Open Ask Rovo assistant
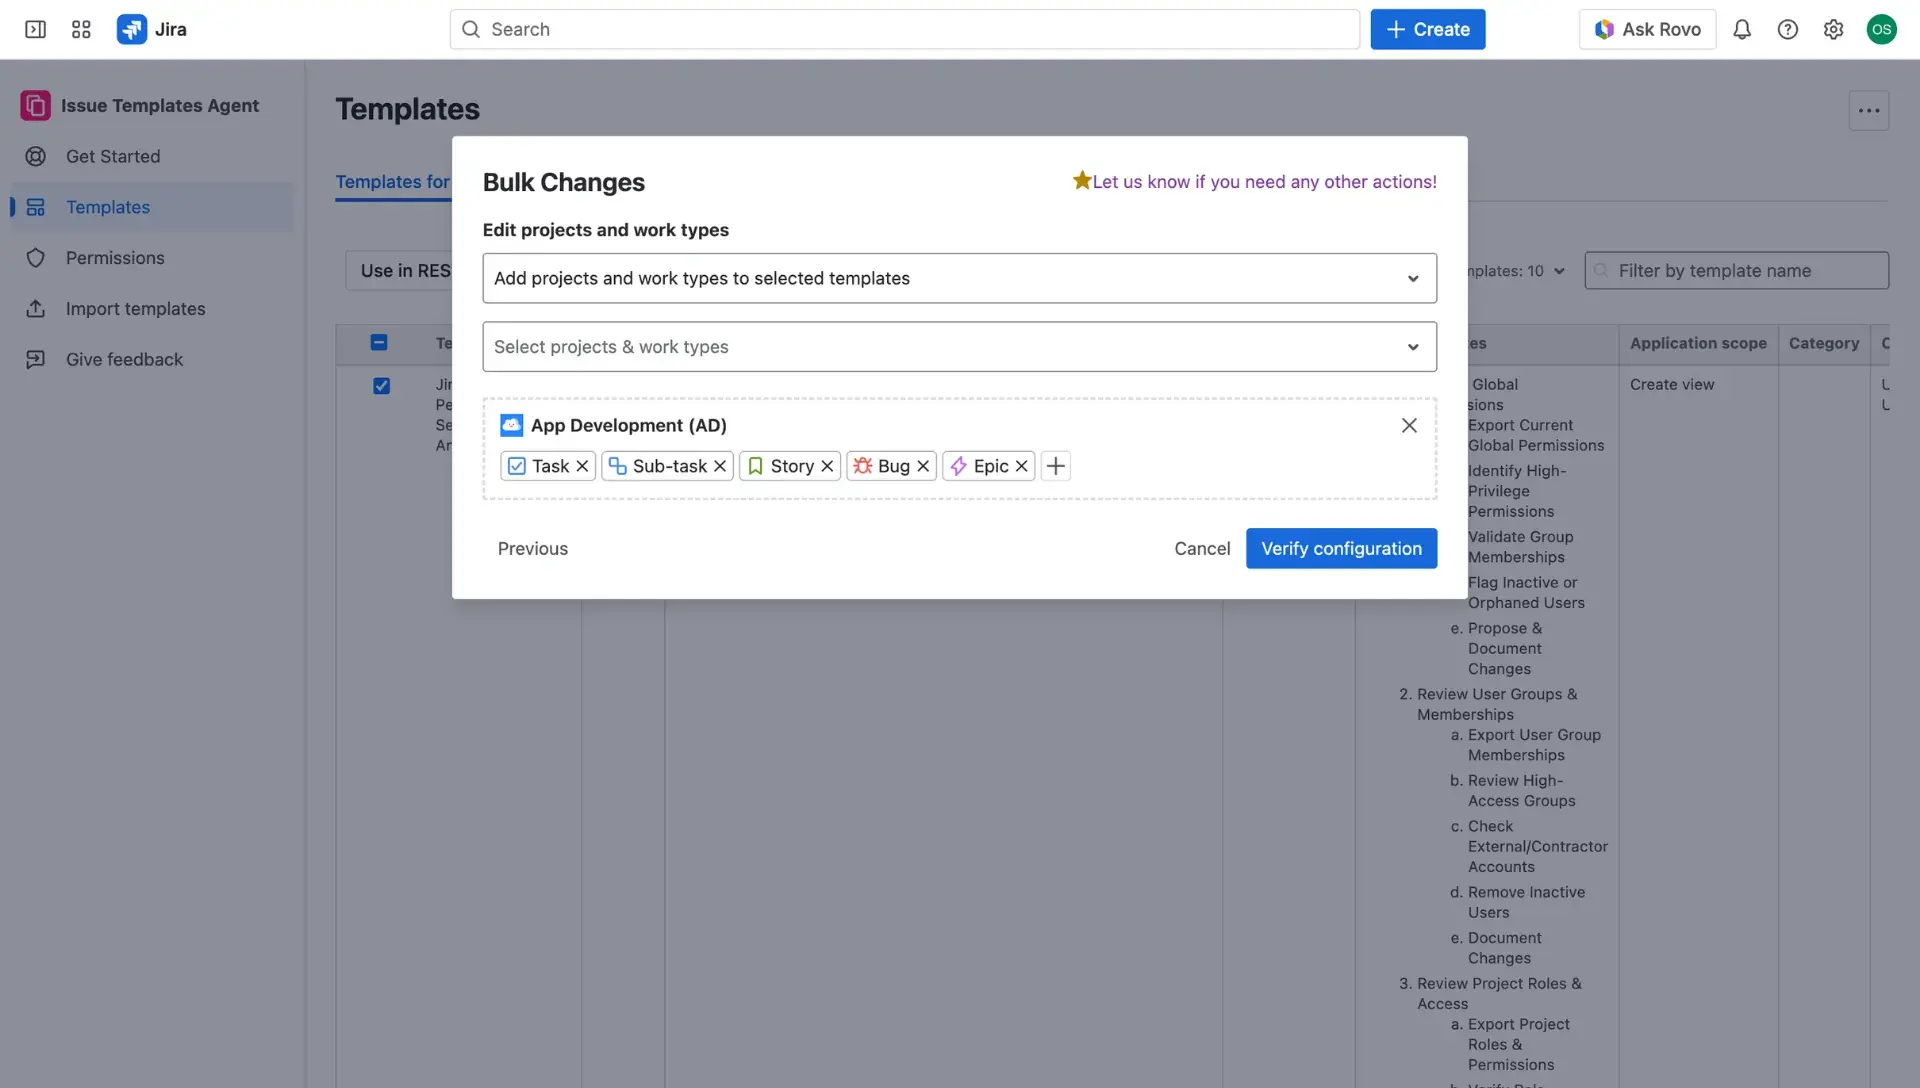The width and height of the screenshot is (1920, 1088). tap(1646, 29)
